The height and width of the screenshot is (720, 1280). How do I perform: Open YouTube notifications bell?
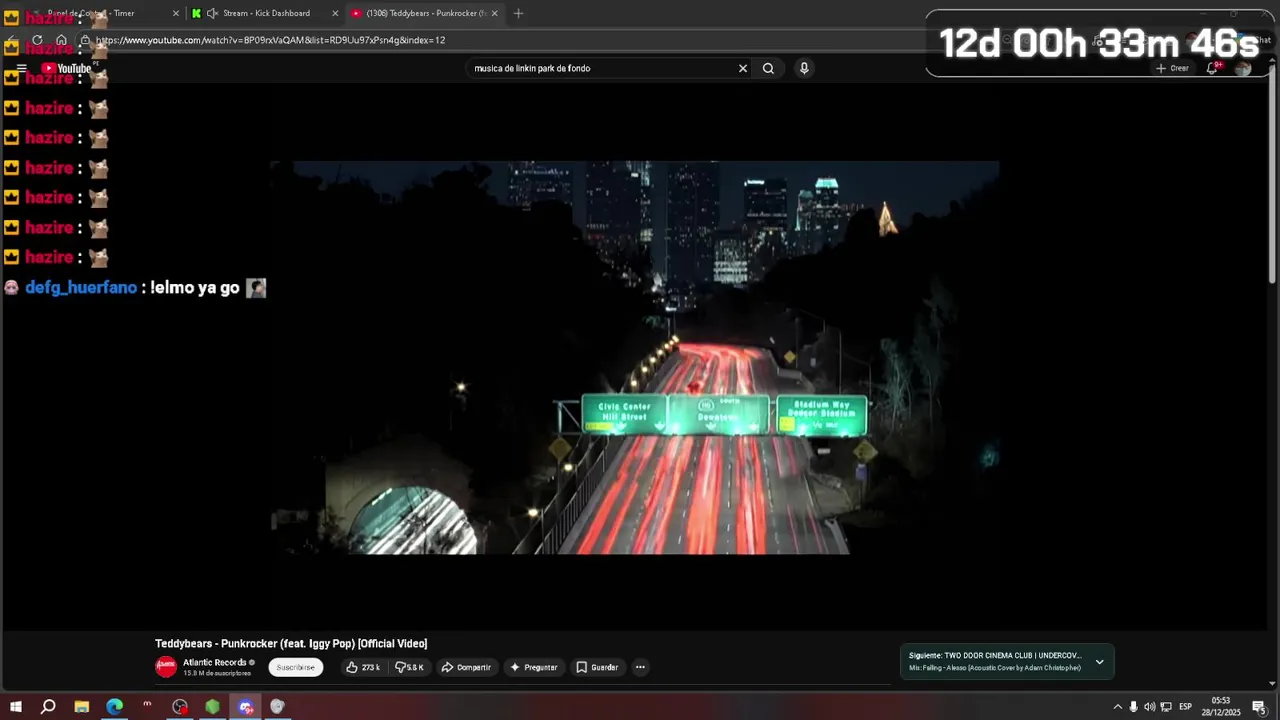pyautogui.click(x=1212, y=68)
